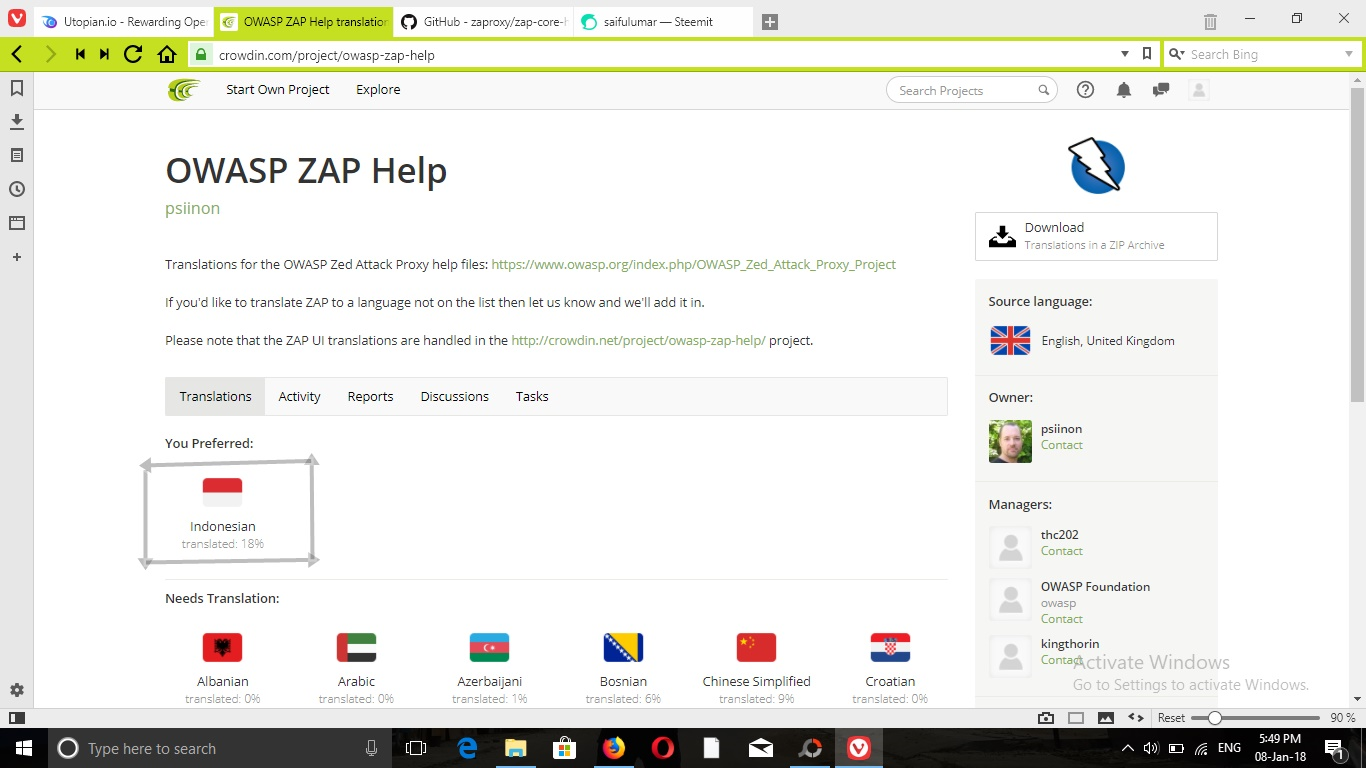Click Contact under manager thc202
Viewport: 1366px width, 768px height.
tap(1061, 551)
